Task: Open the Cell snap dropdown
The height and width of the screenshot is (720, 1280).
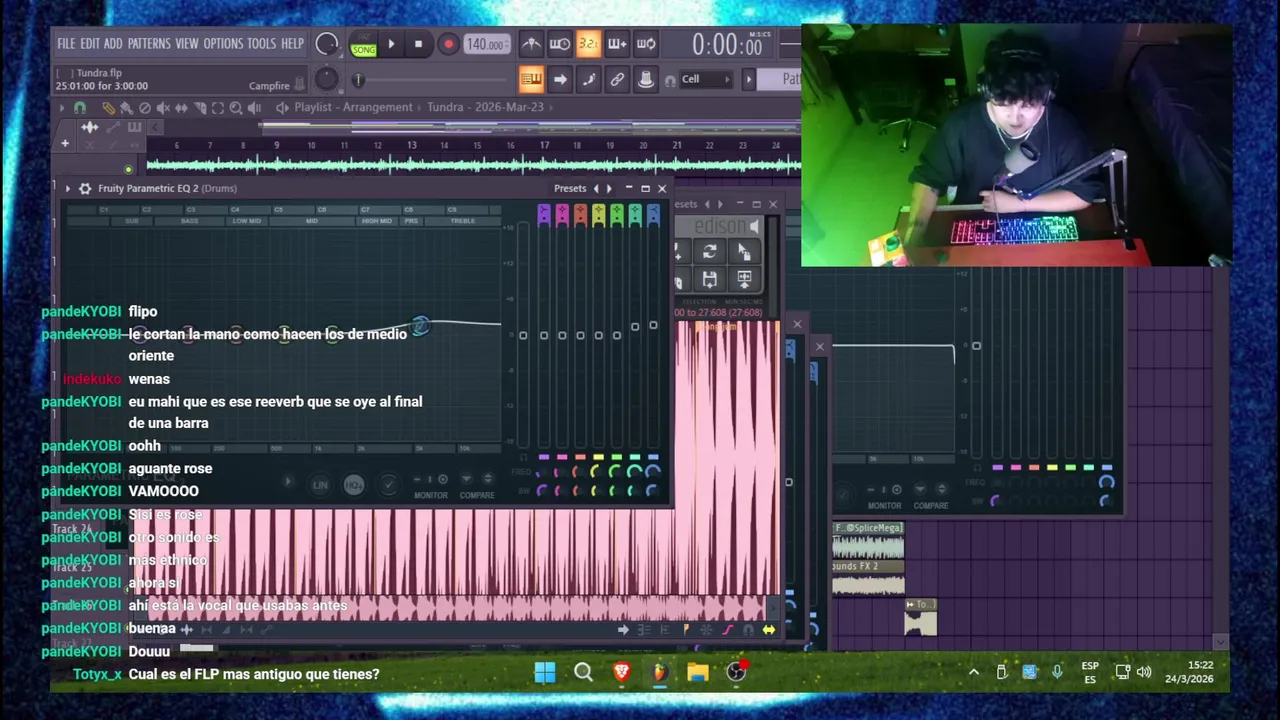Action: (x=706, y=79)
